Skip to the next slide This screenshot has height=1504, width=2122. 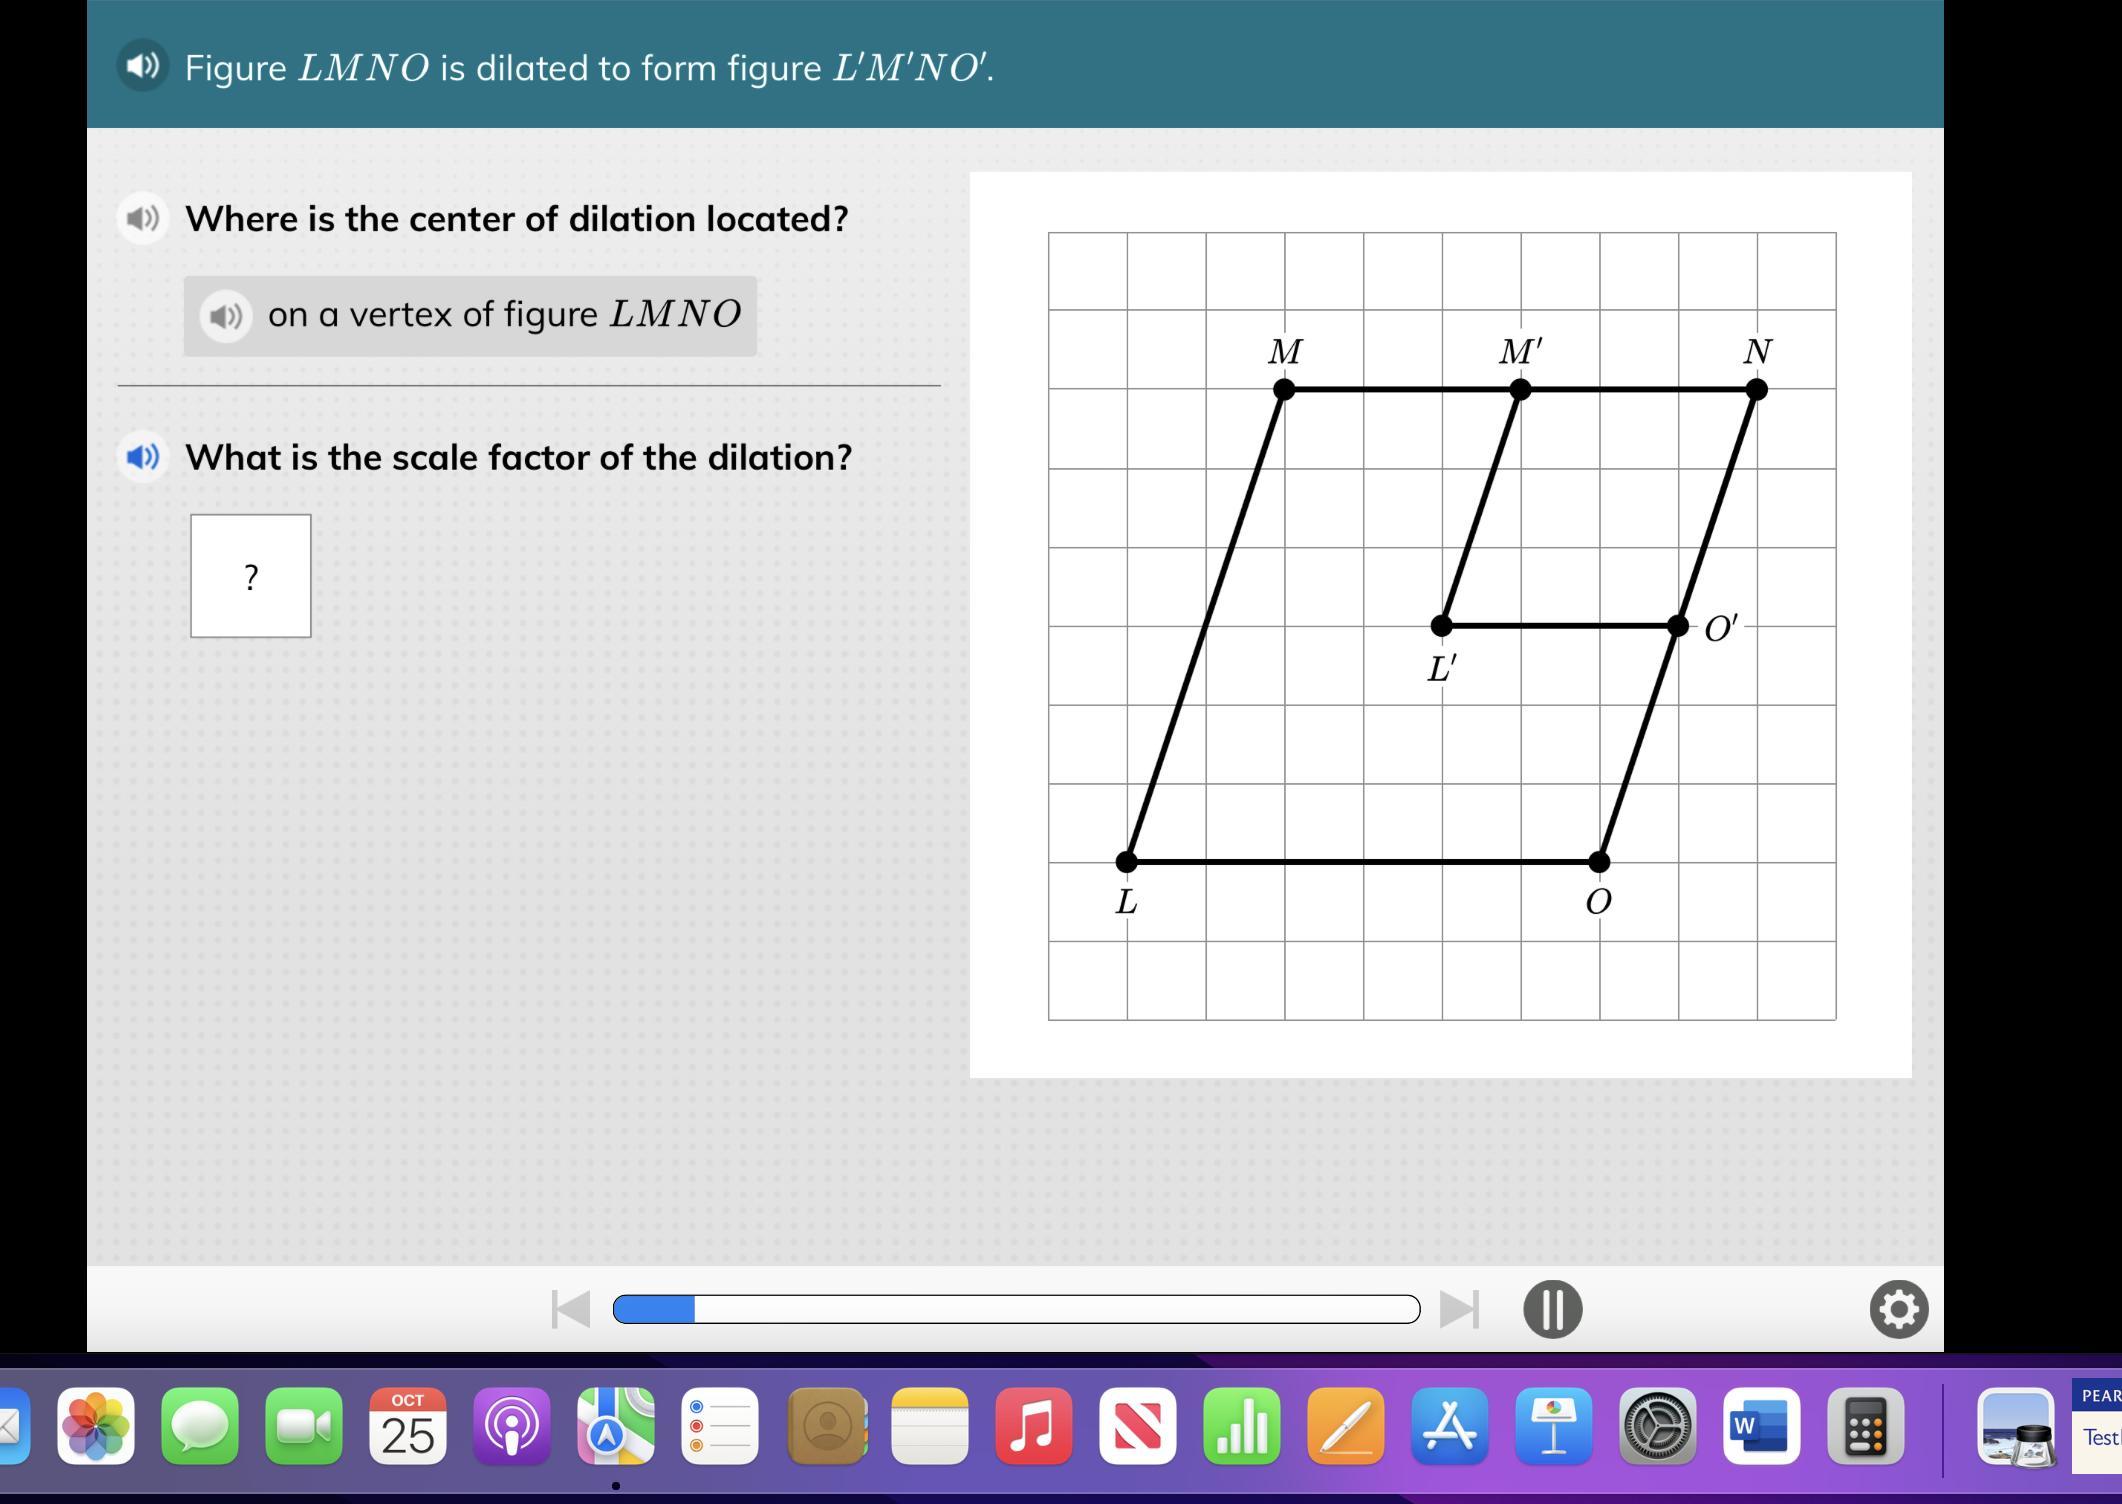[x=1459, y=1309]
